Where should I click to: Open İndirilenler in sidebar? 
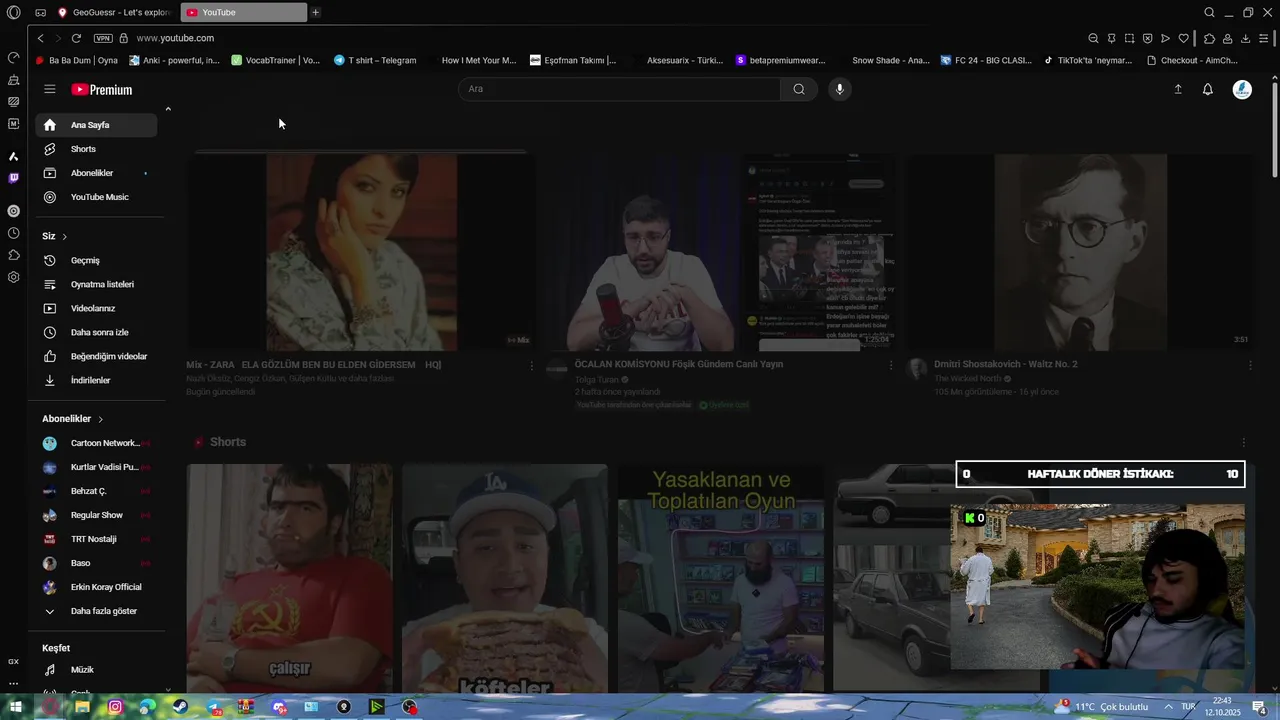point(96,380)
